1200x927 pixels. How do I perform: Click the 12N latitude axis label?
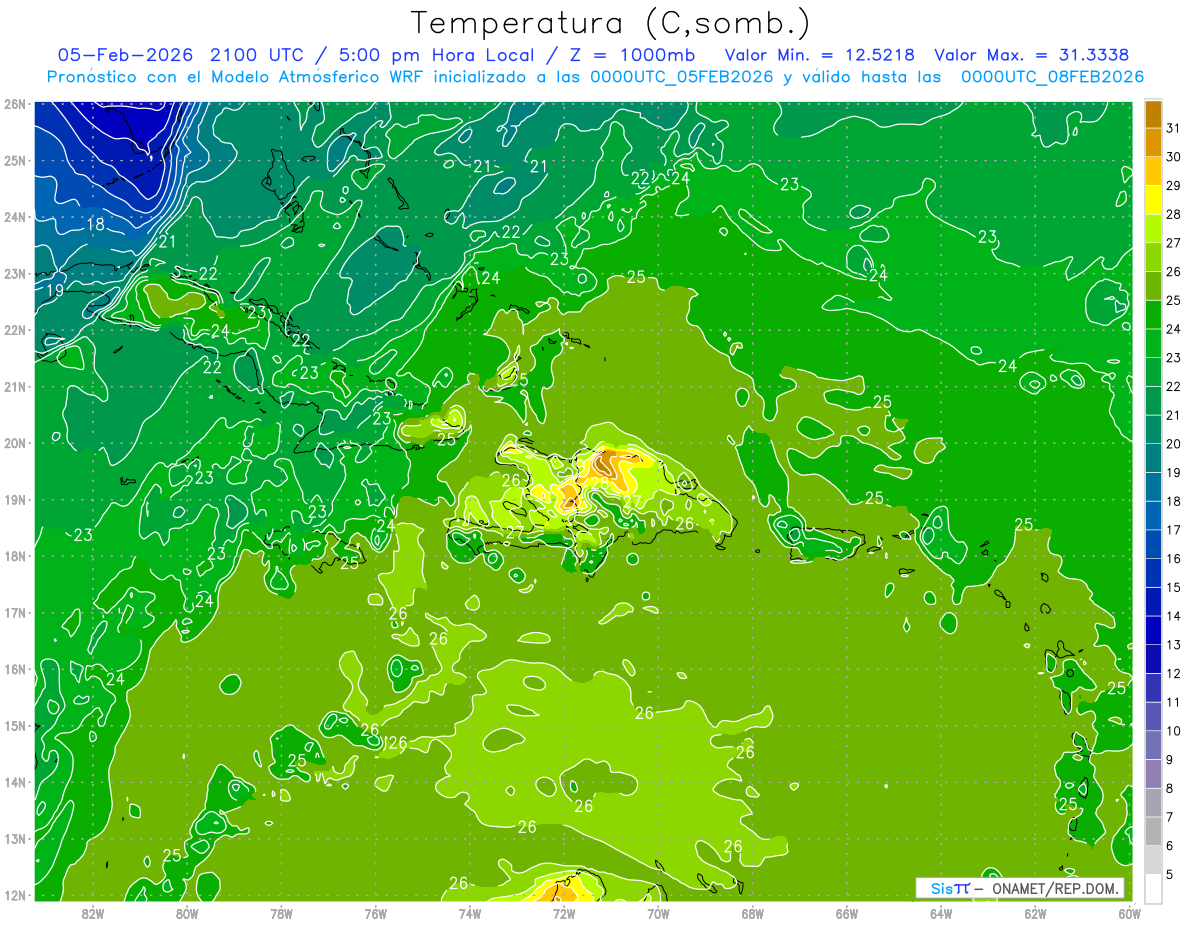click(14, 895)
